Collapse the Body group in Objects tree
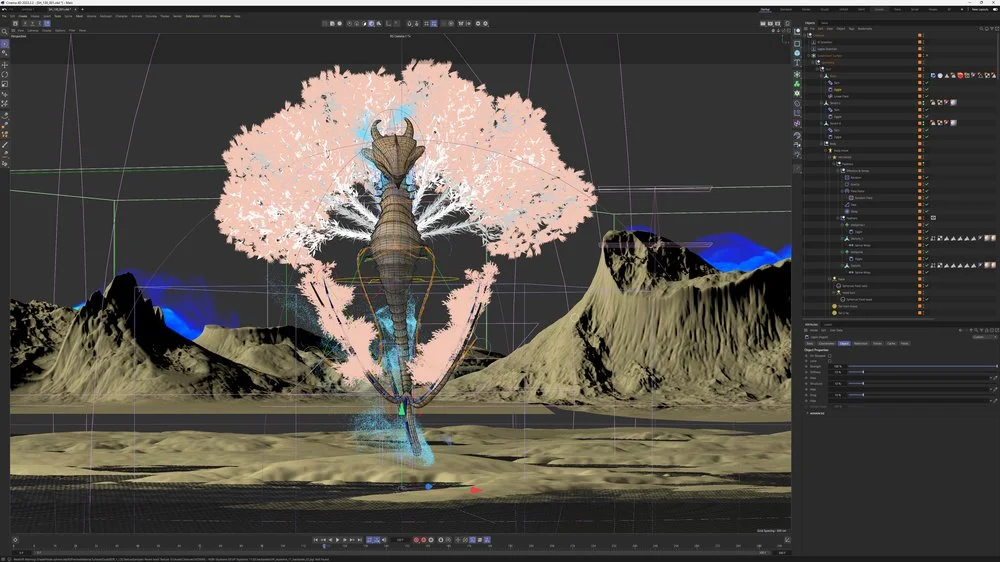The image size is (1000, 562). point(821,143)
